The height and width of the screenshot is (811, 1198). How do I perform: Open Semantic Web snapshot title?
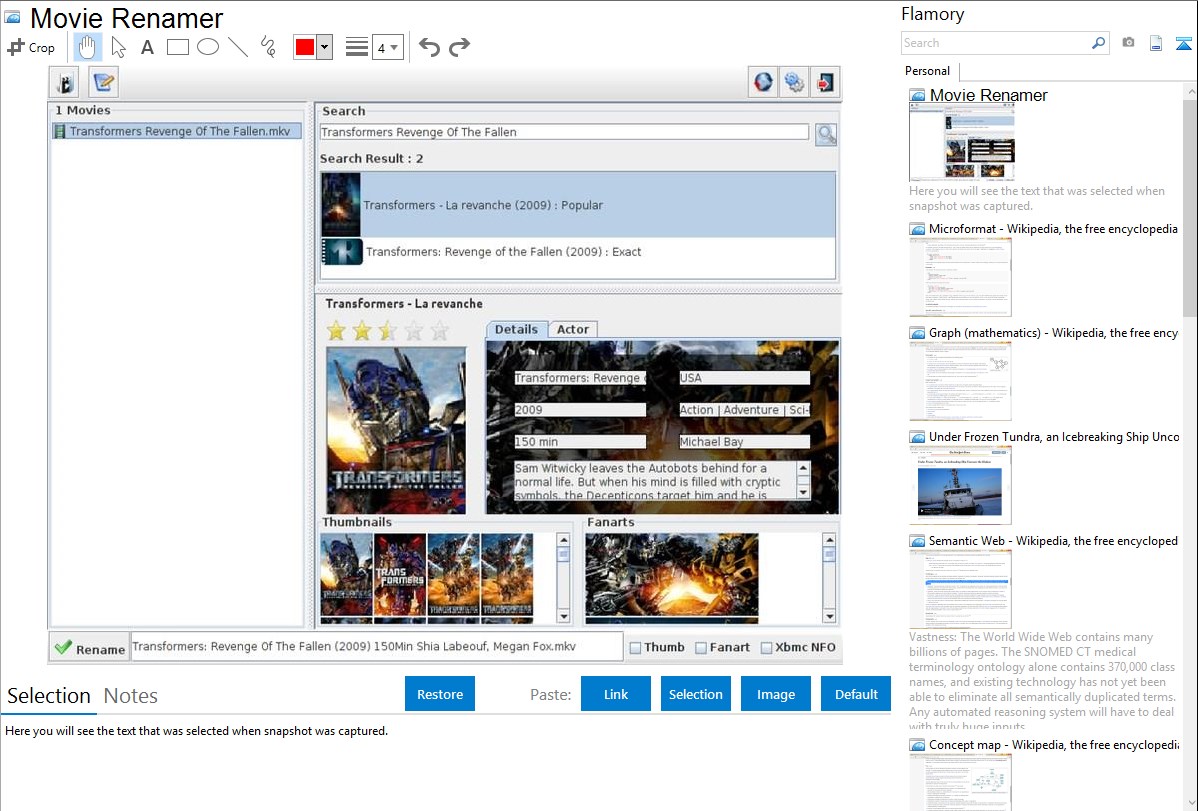[1053, 540]
